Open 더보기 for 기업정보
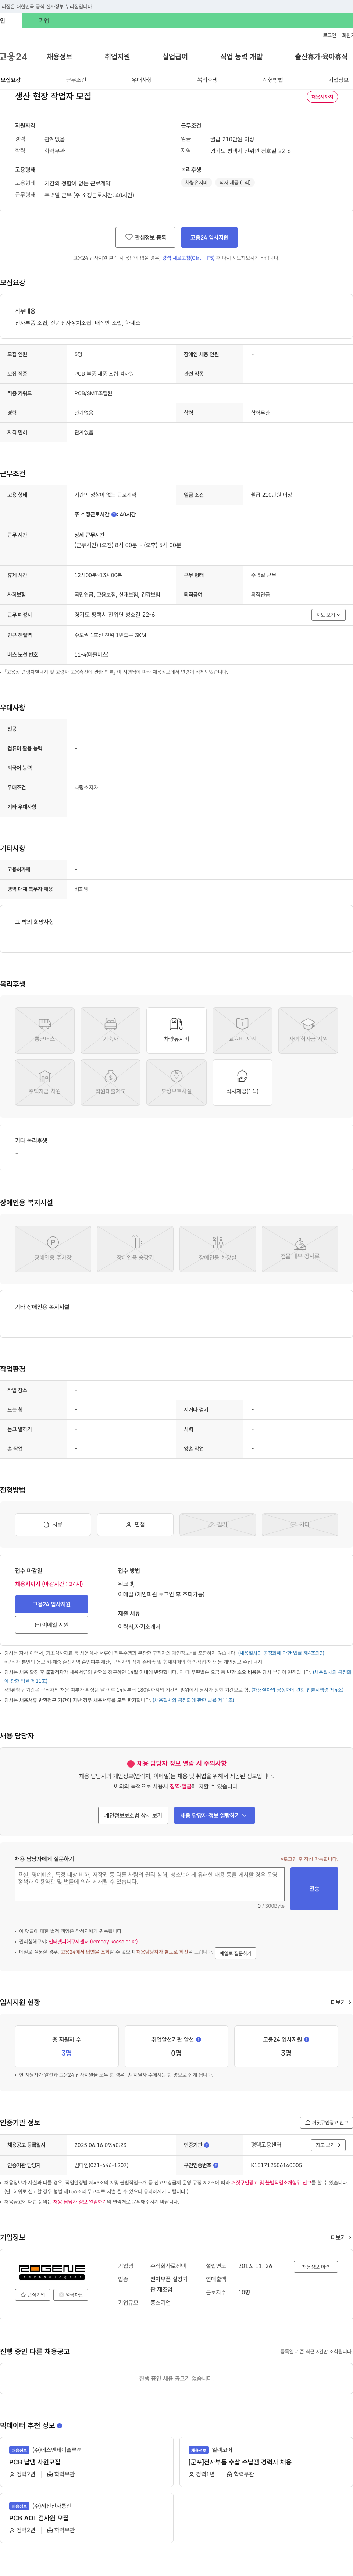This screenshot has height=2576, width=353. [340, 2237]
